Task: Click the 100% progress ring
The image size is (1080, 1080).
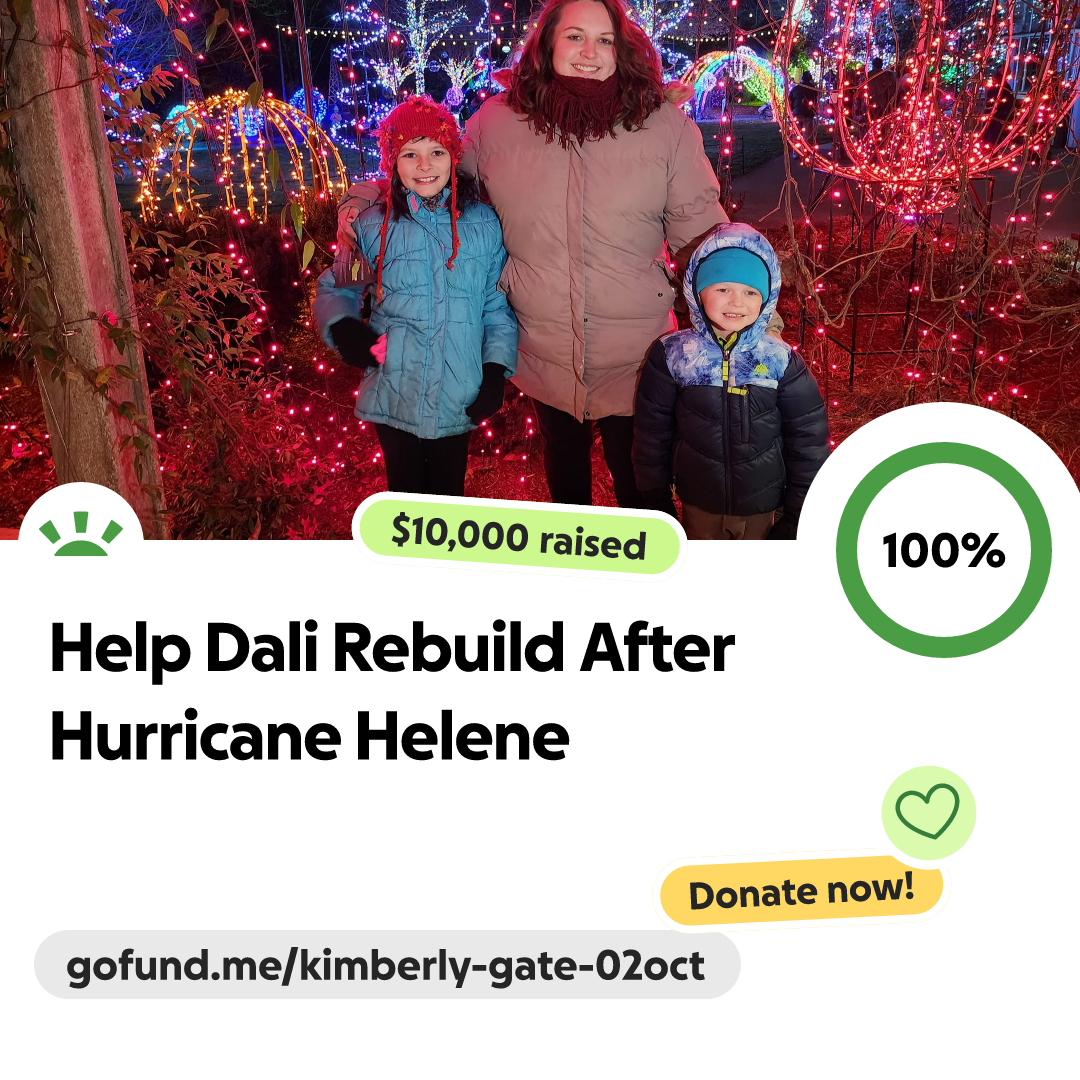Action: click(944, 550)
